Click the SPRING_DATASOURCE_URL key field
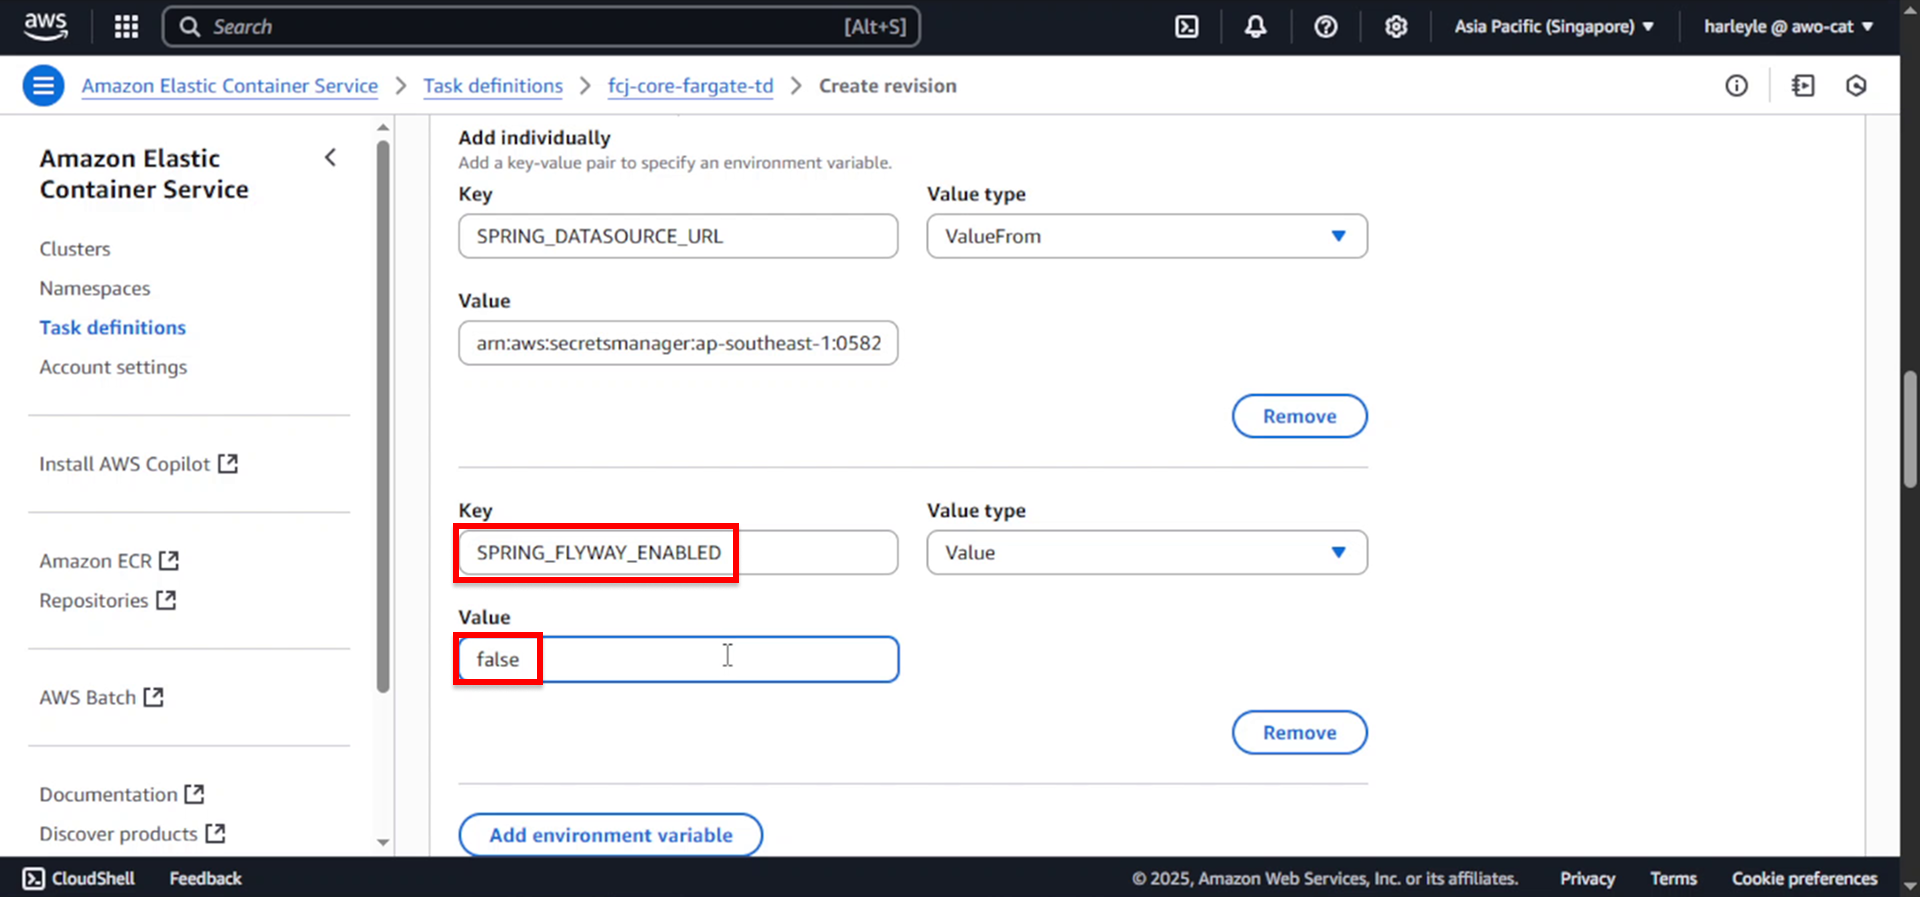The height and width of the screenshot is (897, 1920). (678, 236)
